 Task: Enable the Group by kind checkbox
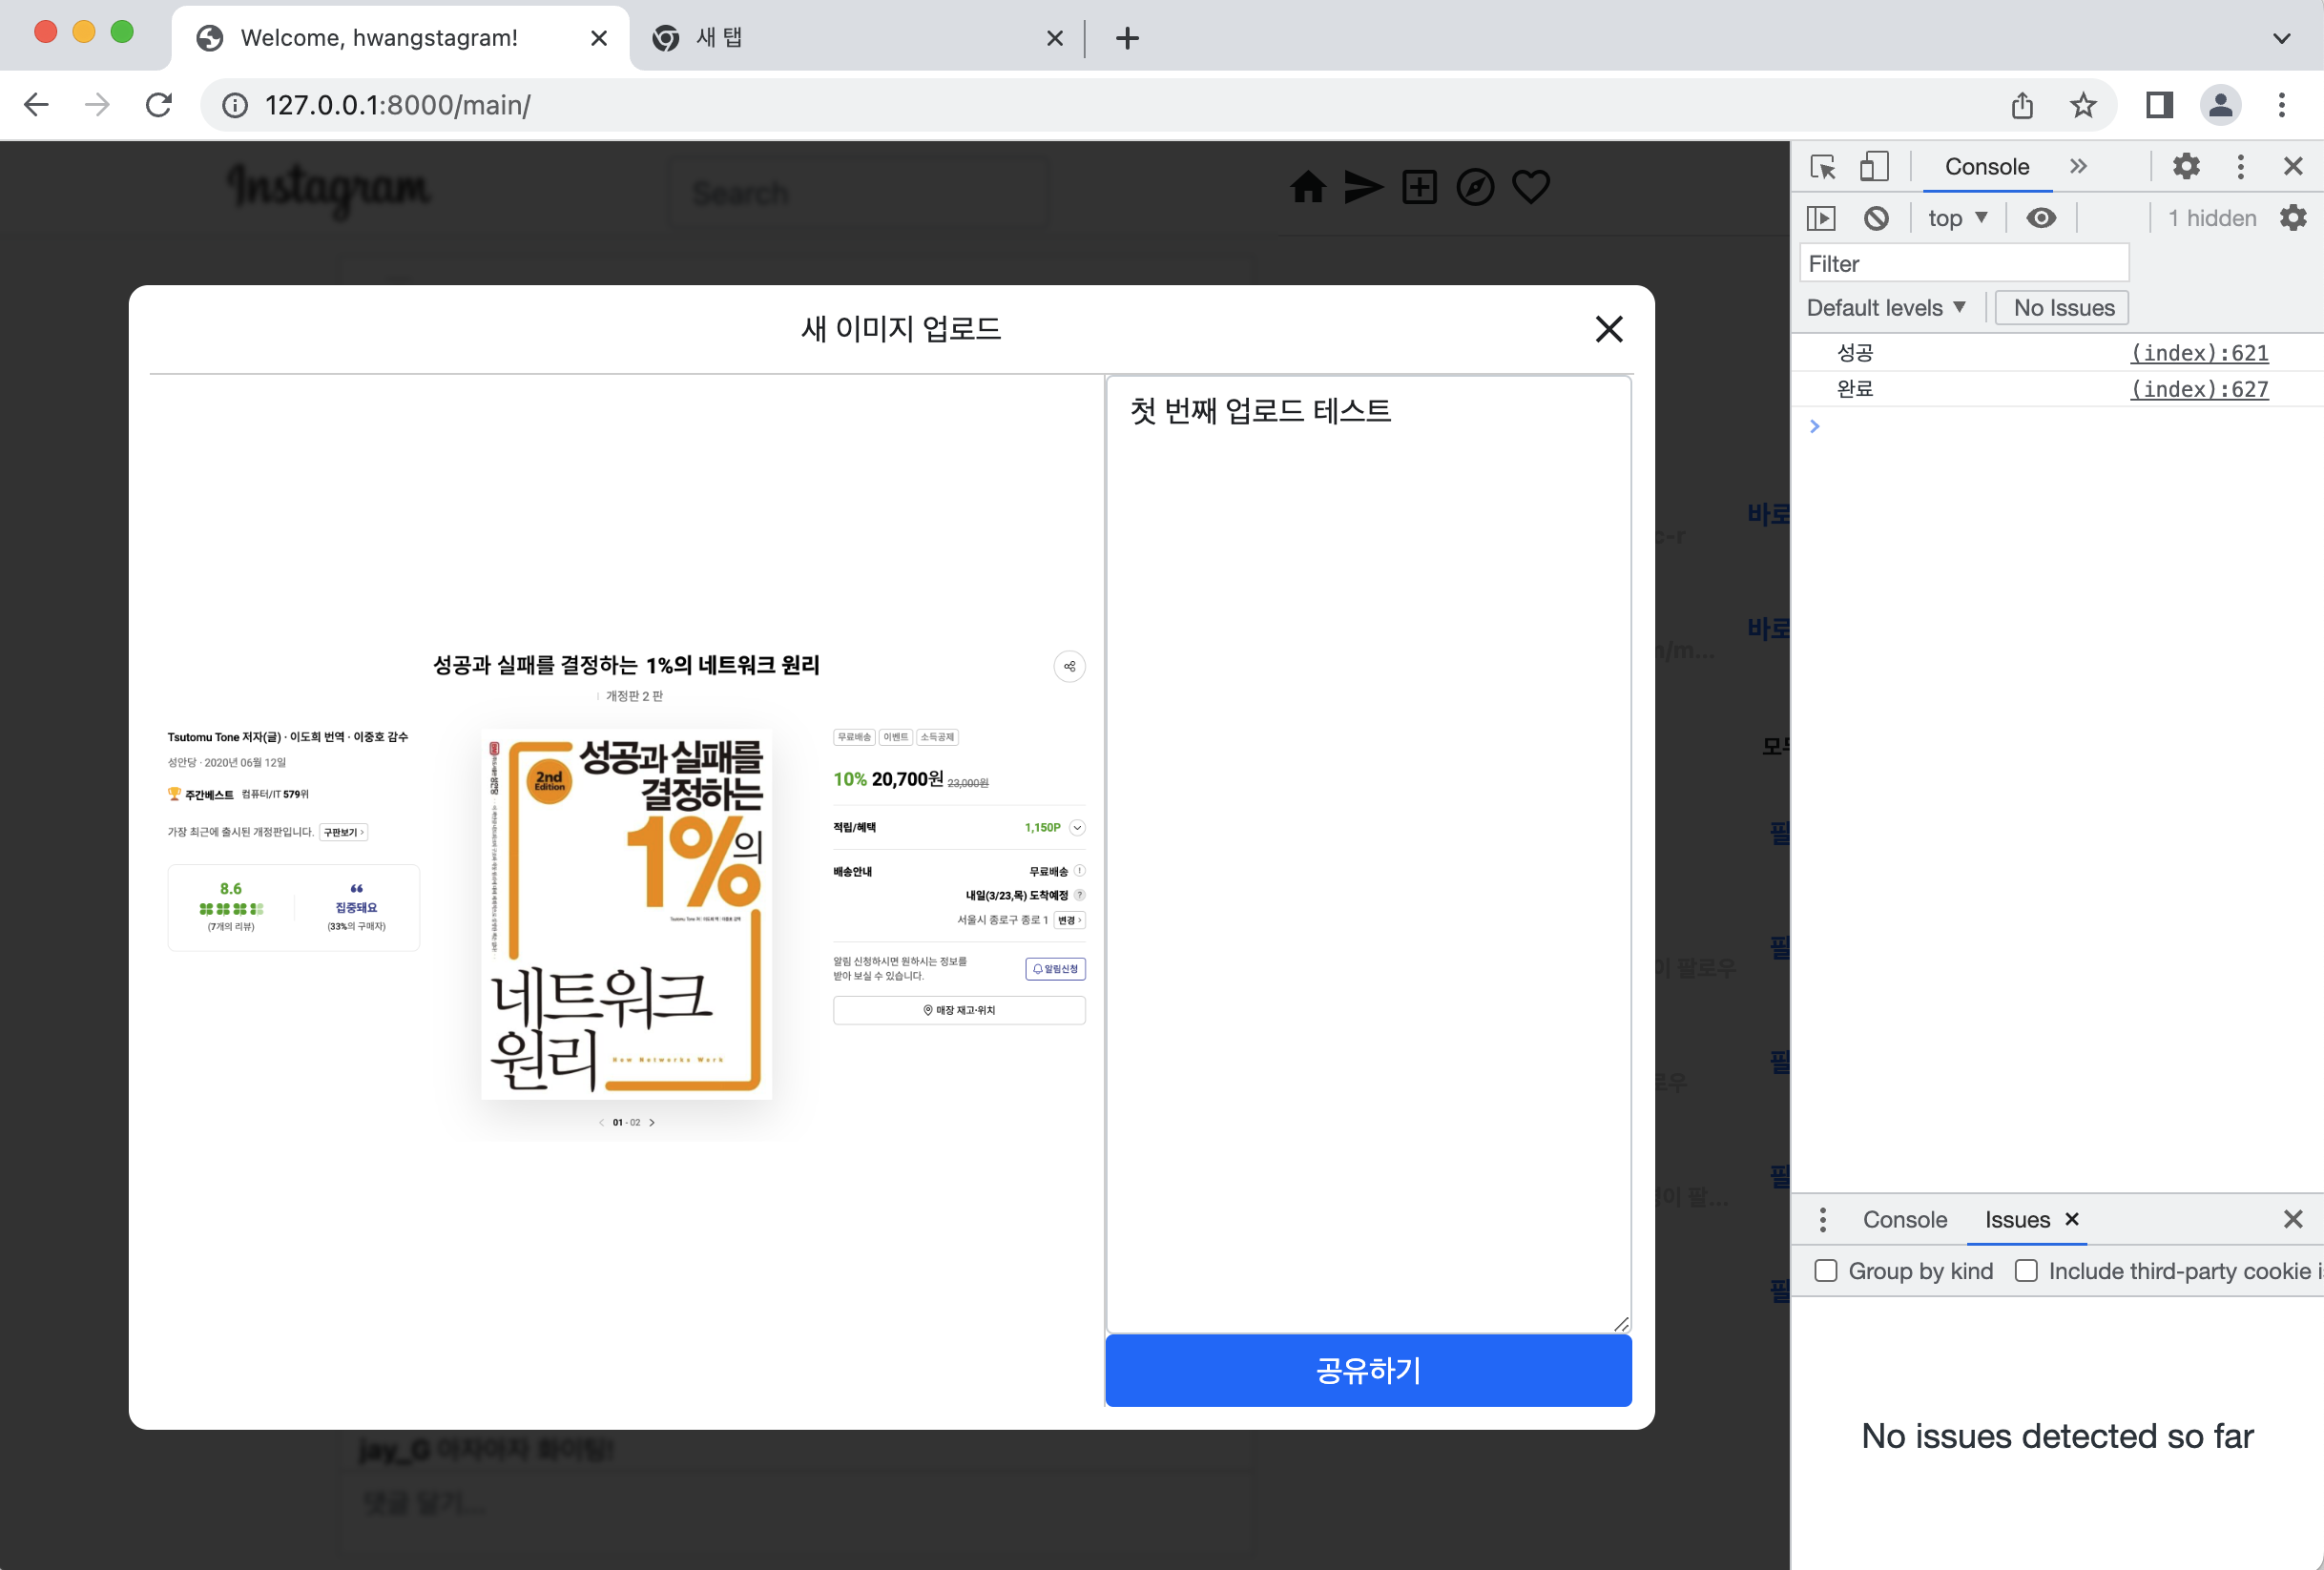click(1826, 1271)
